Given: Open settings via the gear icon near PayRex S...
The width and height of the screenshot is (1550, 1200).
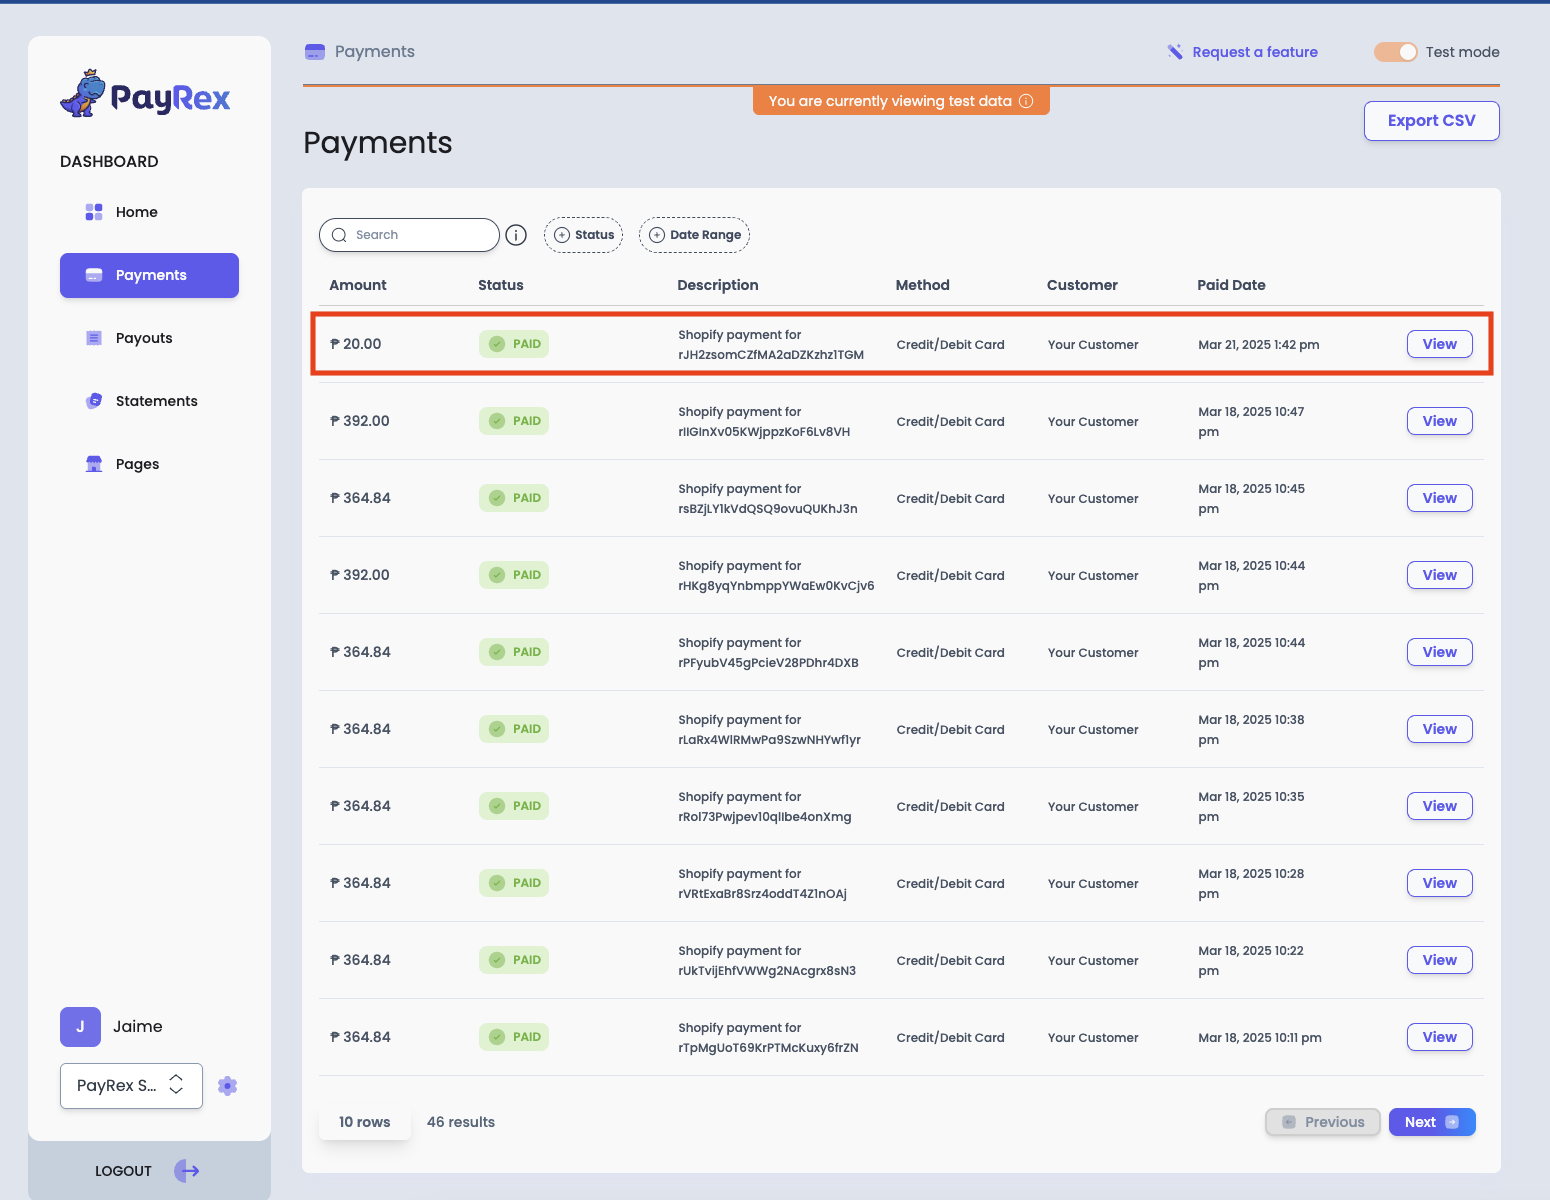Looking at the screenshot, I should point(227,1085).
